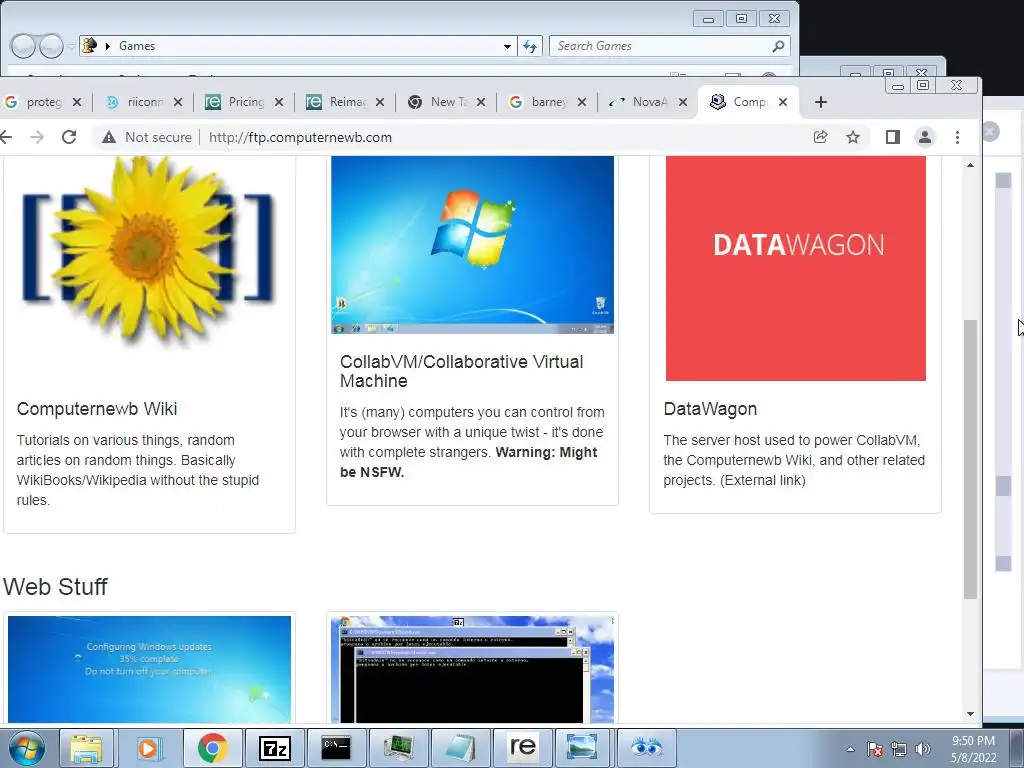Close the riiconn tab
The width and height of the screenshot is (1024, 768).
pos(178,102)
